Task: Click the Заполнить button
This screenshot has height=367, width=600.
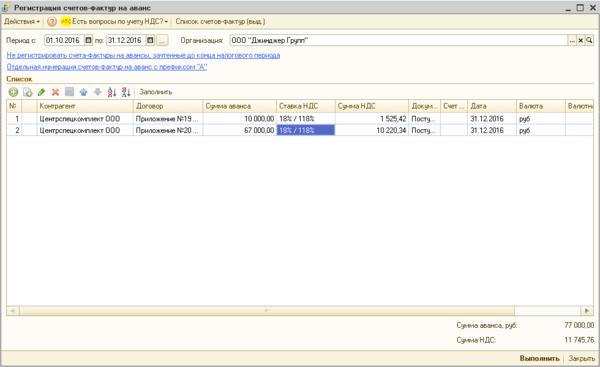Action: 156,92
